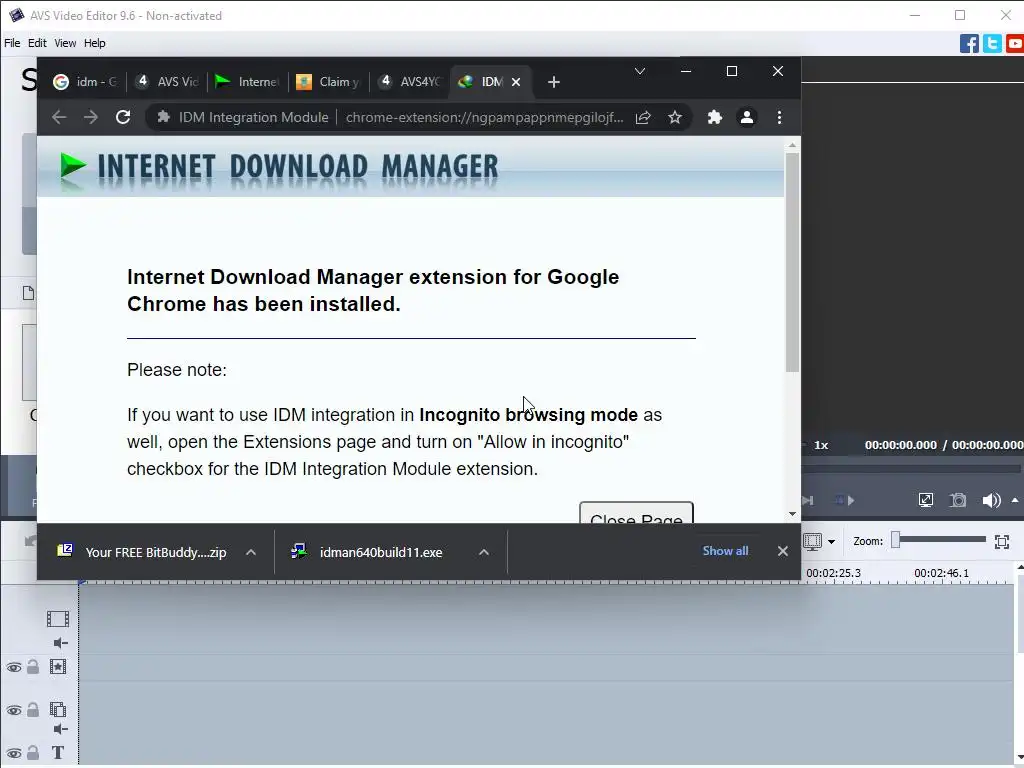The width and height of the screenshot is (1024, 768).
Task: Click the AVS timeline Zoom slider
Action: point(939,540)
